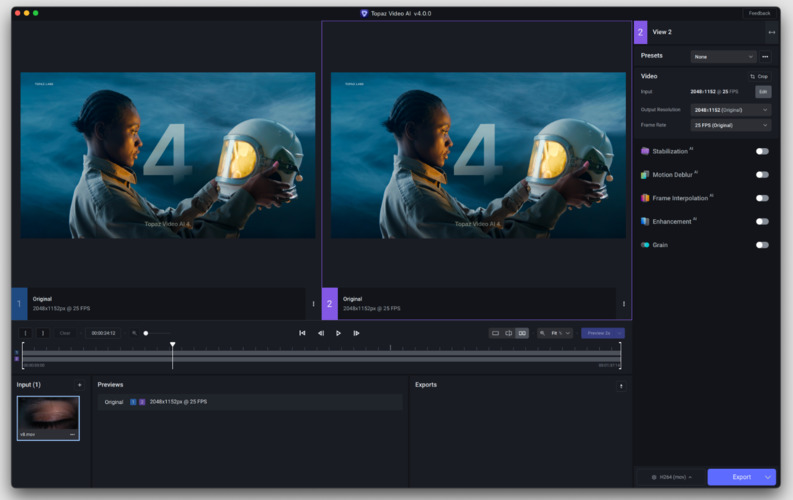Select the blue View 1 number badge
The image size is (793, 500).
[19, 303]
